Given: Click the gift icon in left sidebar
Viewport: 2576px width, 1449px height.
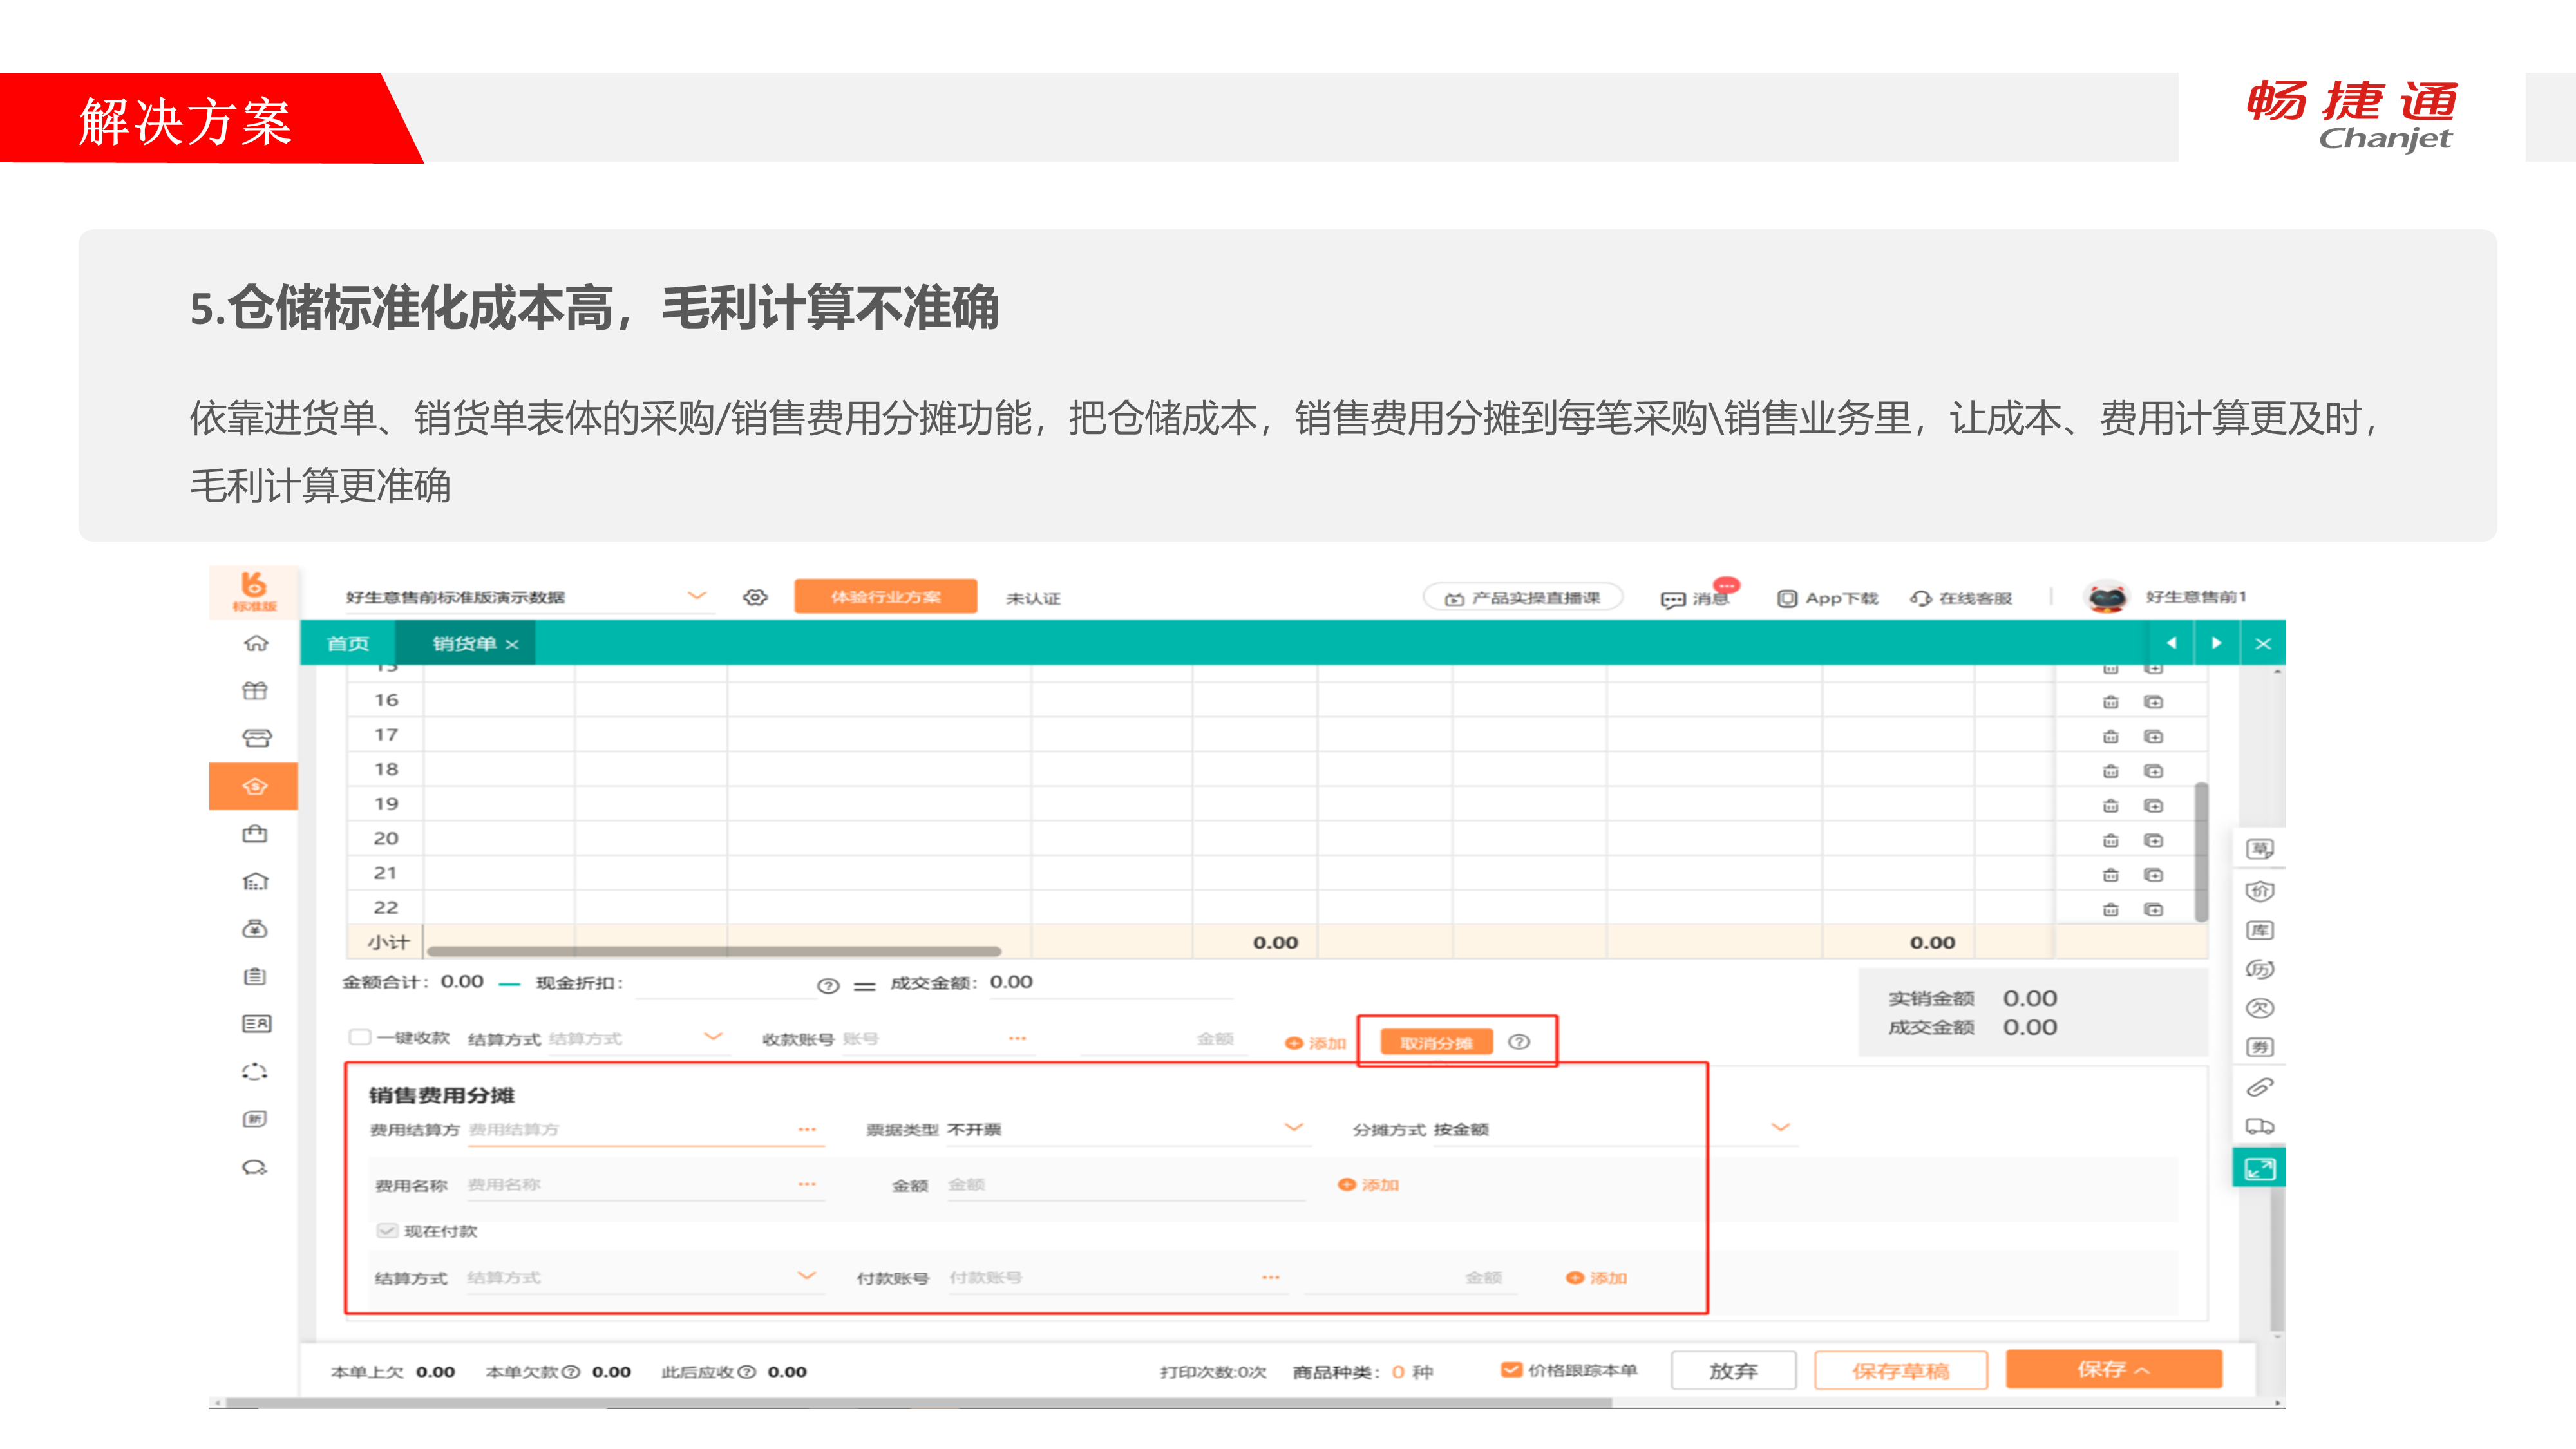Looking at the screenshot, I should pos(255,690).
